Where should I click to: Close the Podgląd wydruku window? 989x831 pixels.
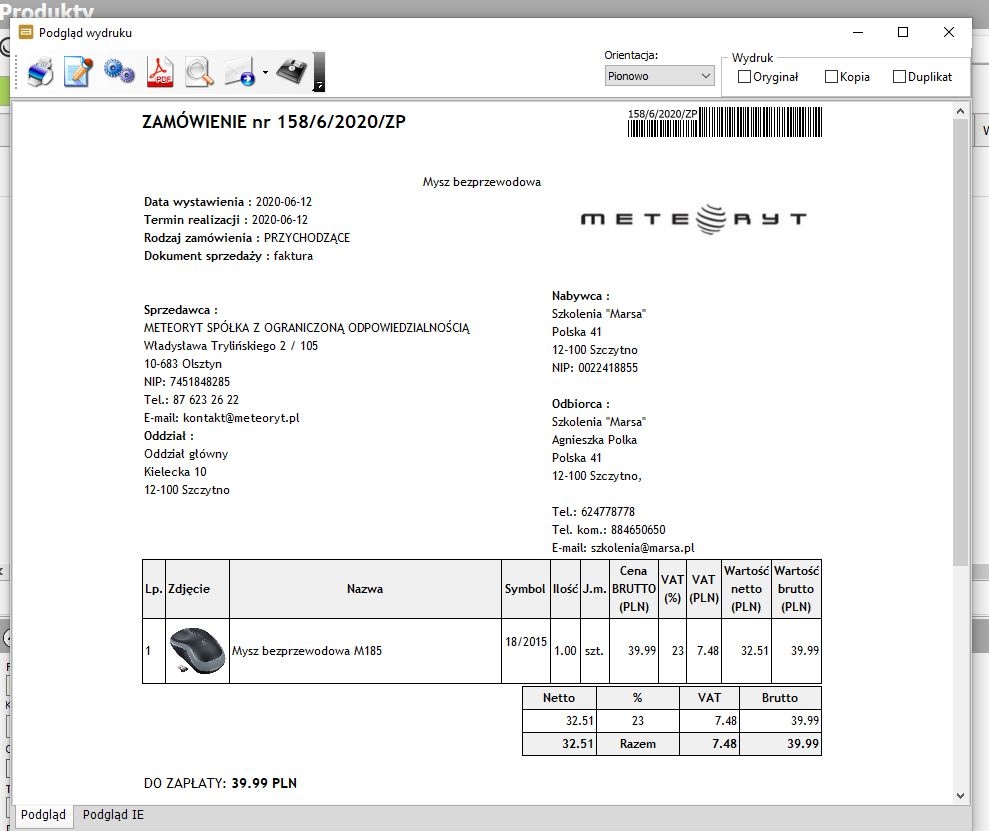tap(949, 32)
